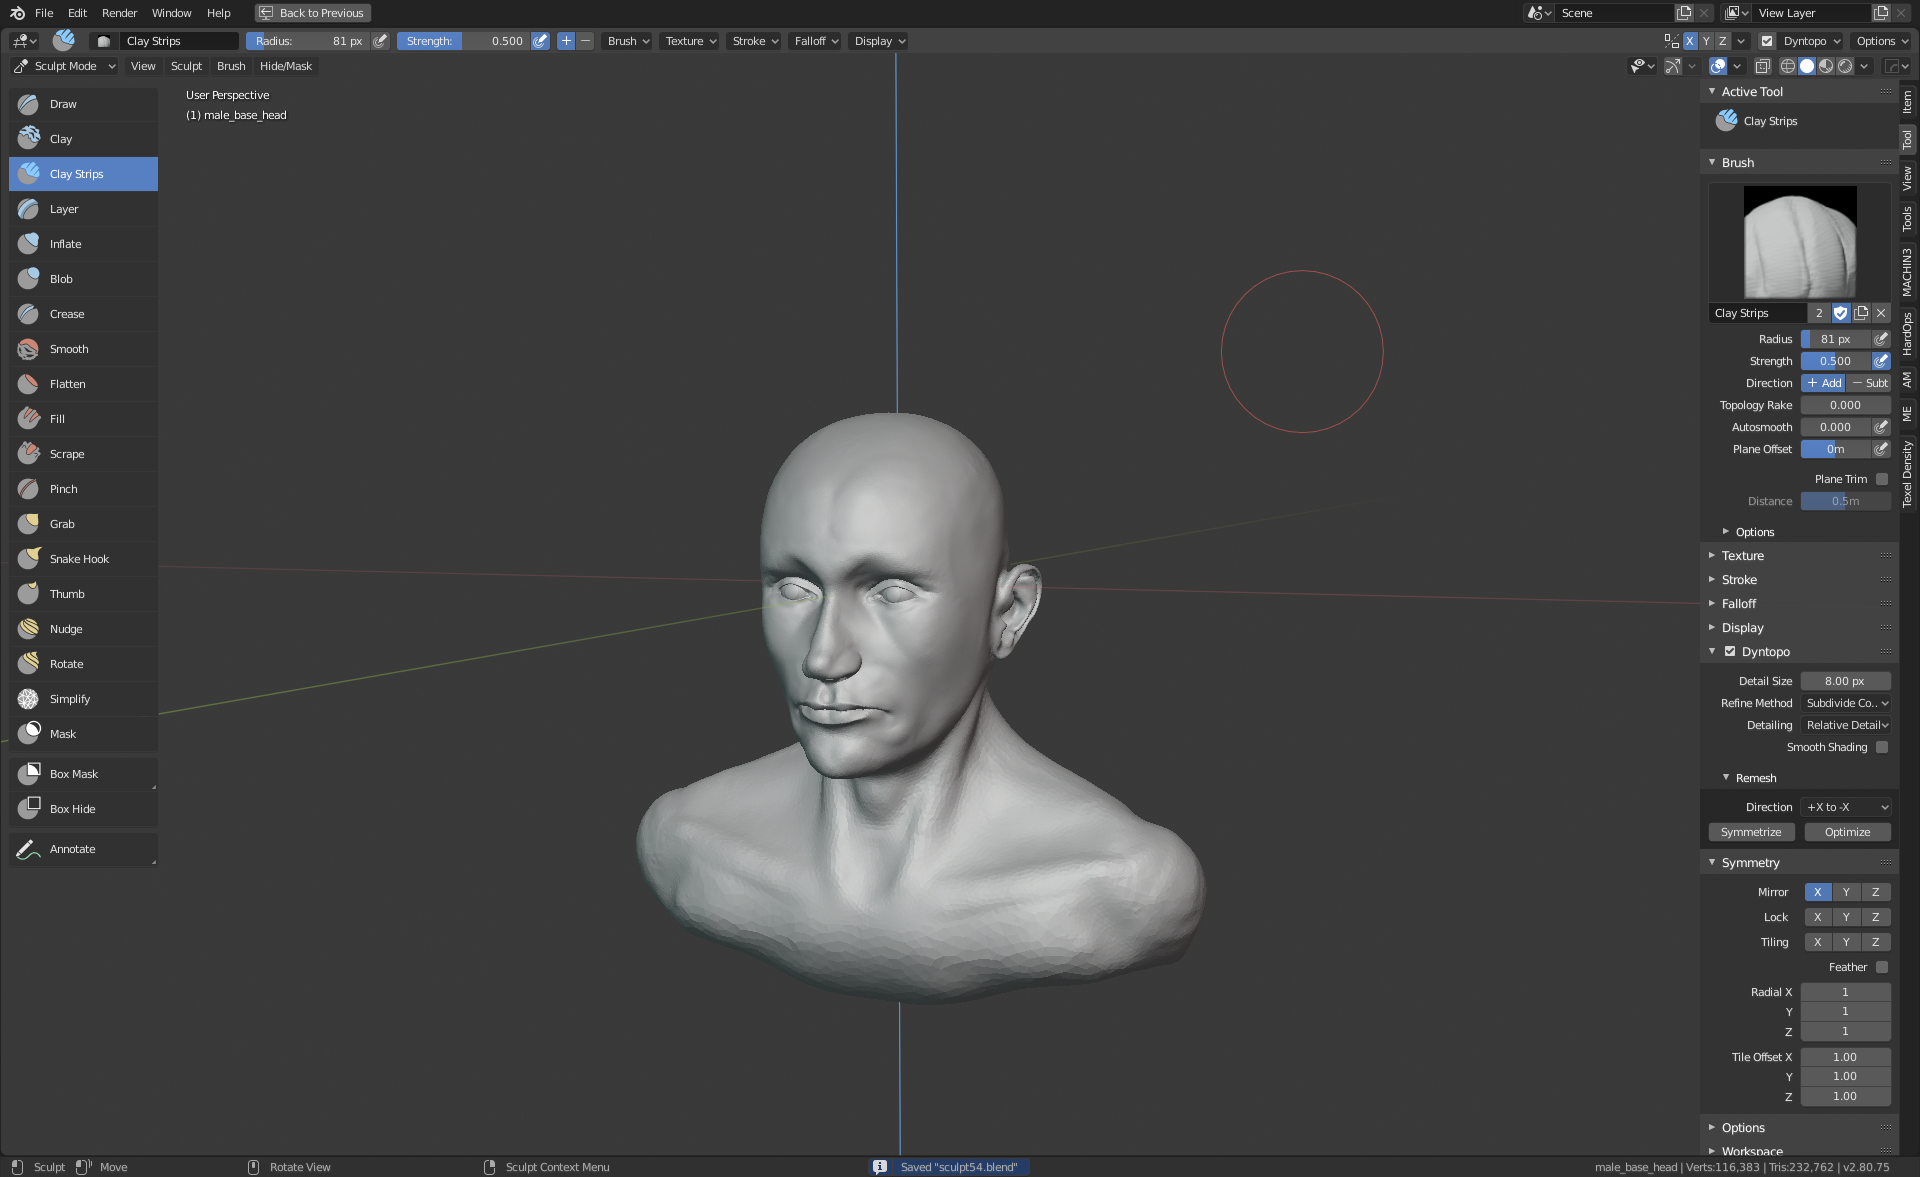Select the Snake Hook brush tool
The image size is (1920, 1177).
(x=79, y=559)
